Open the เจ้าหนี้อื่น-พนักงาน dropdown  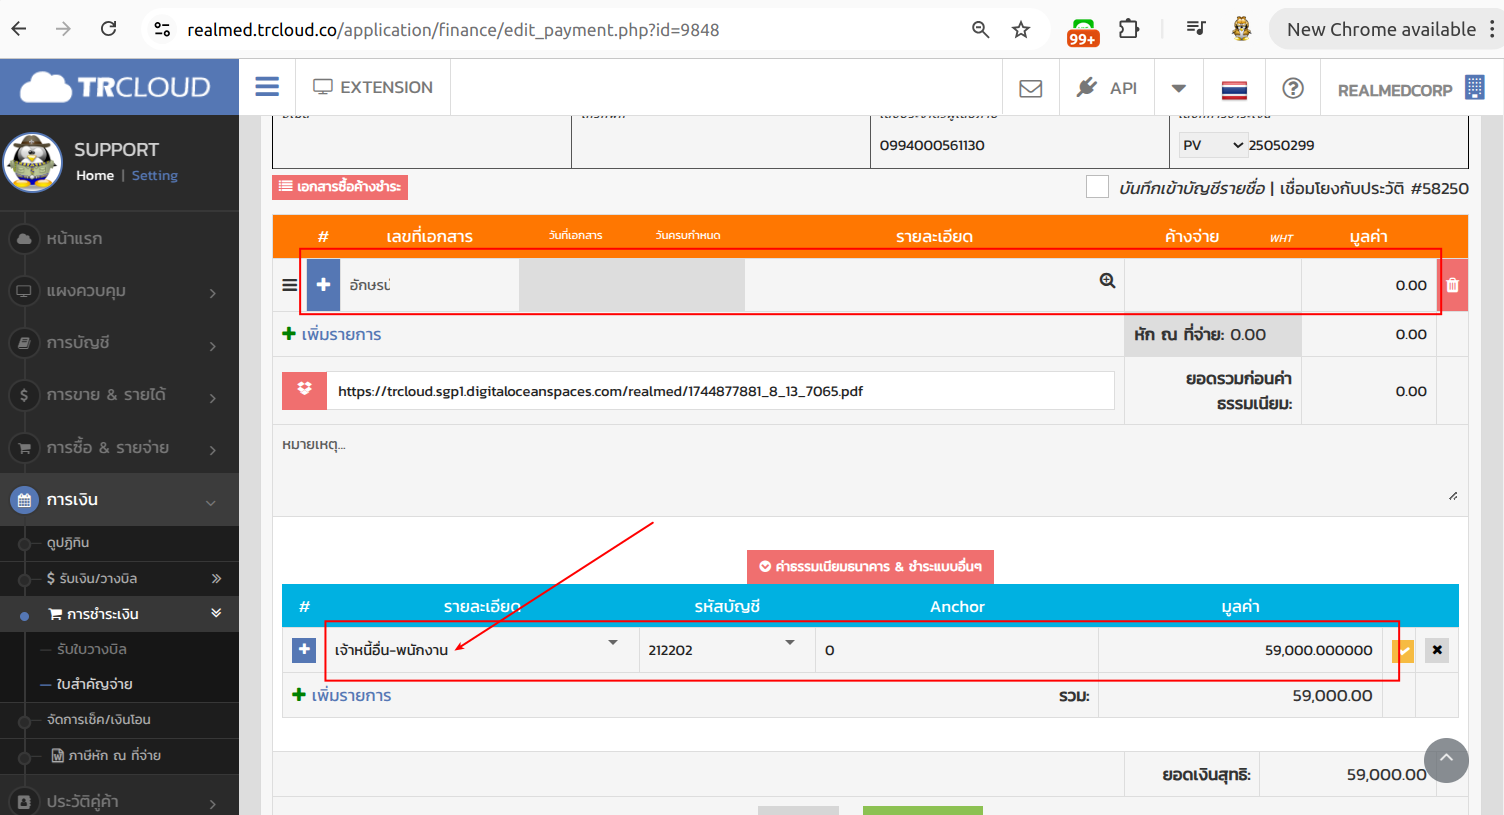coord(478,650)
